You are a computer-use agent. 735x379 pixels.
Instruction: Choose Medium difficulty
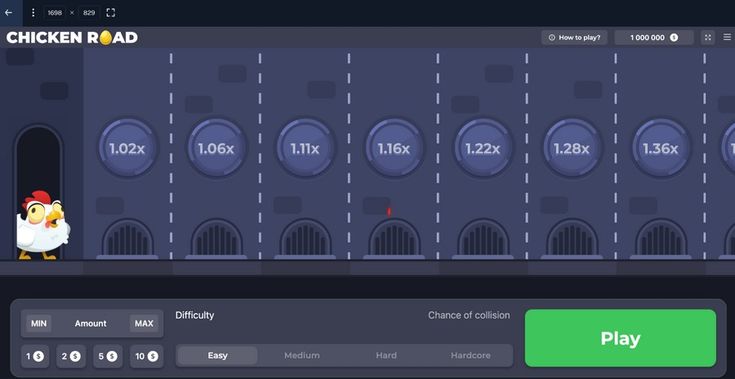[x=302, y=356]
